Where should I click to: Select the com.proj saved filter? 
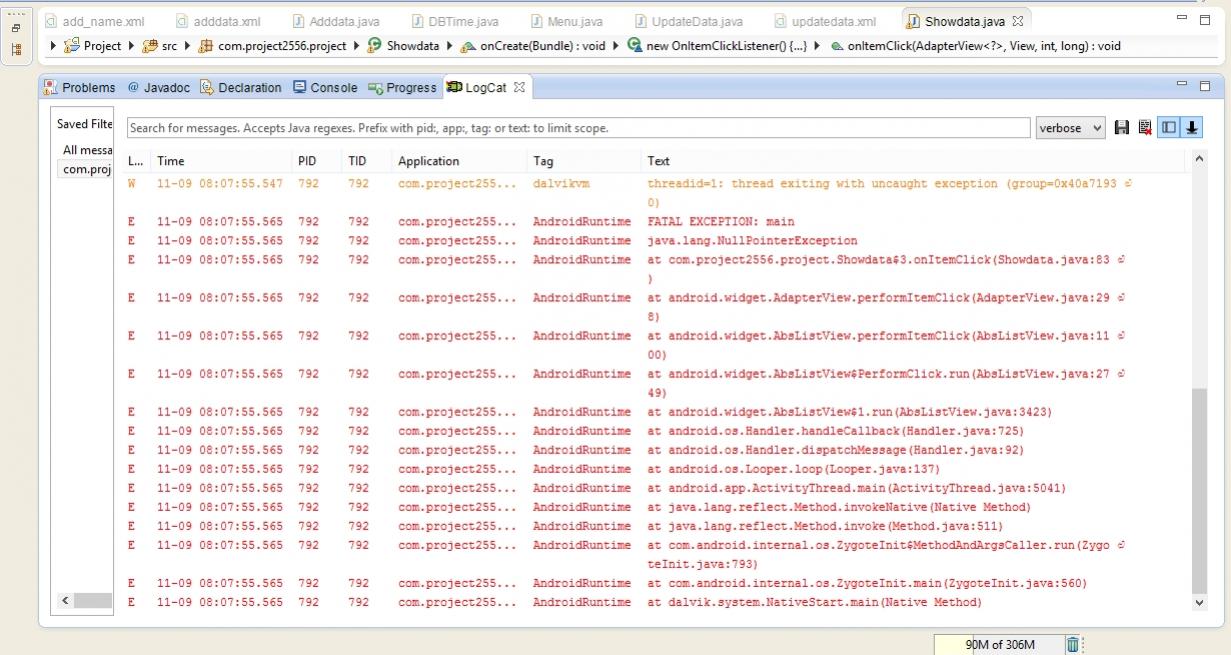86,169
